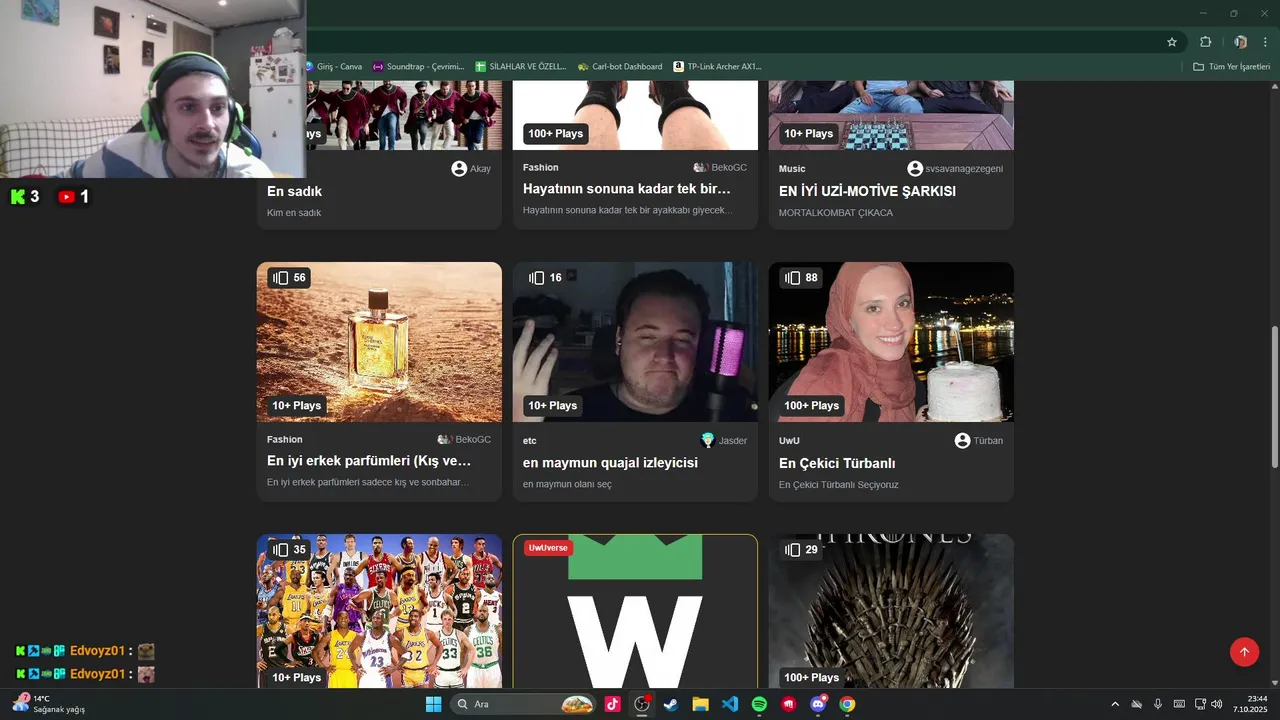Open the volume speaker tray icon
1280x720 pixels.
click(1216, 704)
